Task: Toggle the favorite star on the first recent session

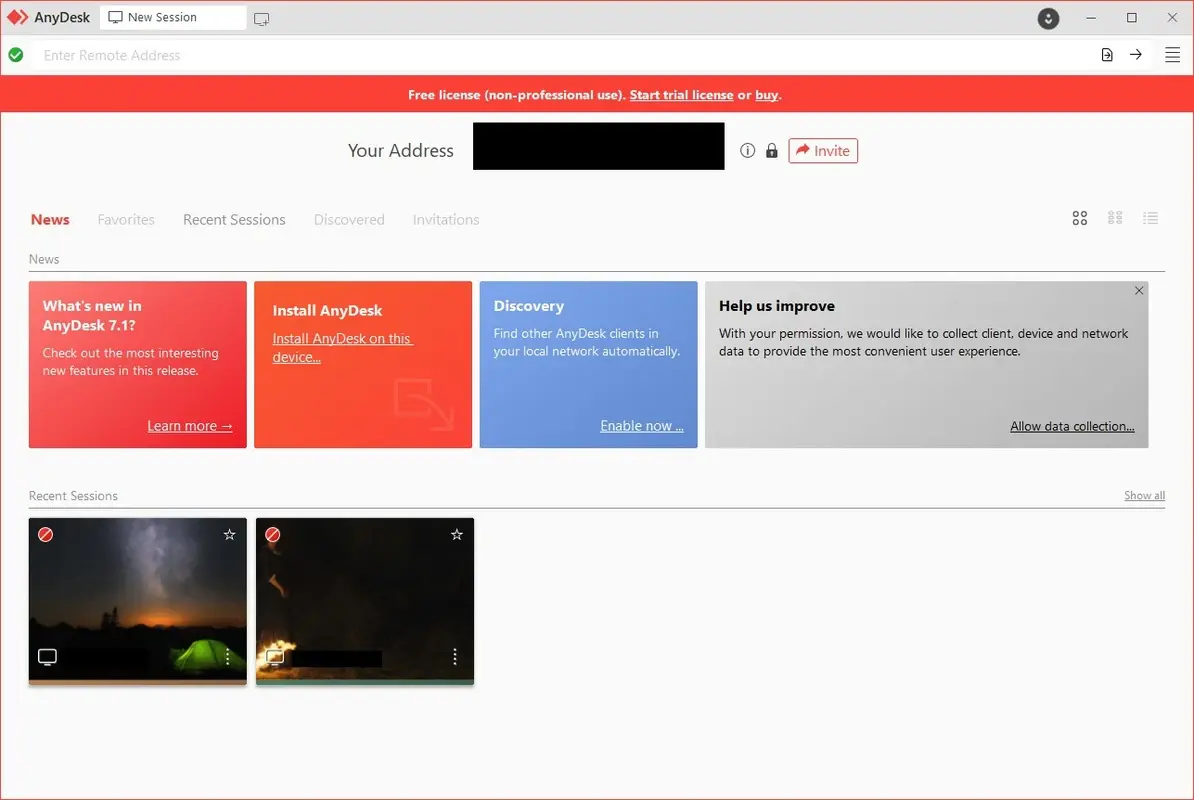Action: [229, 534]
